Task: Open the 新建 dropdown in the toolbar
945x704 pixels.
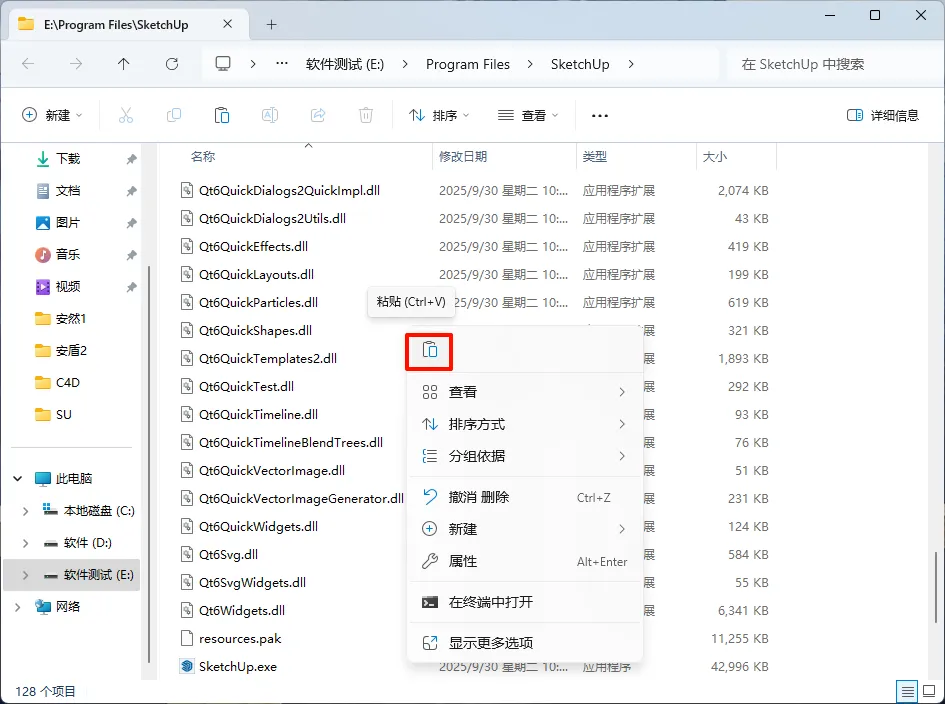Action: (x=52, y=115)
